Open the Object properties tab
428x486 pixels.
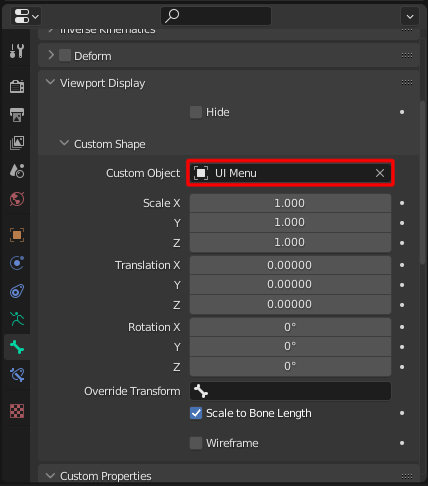point(17,235)
